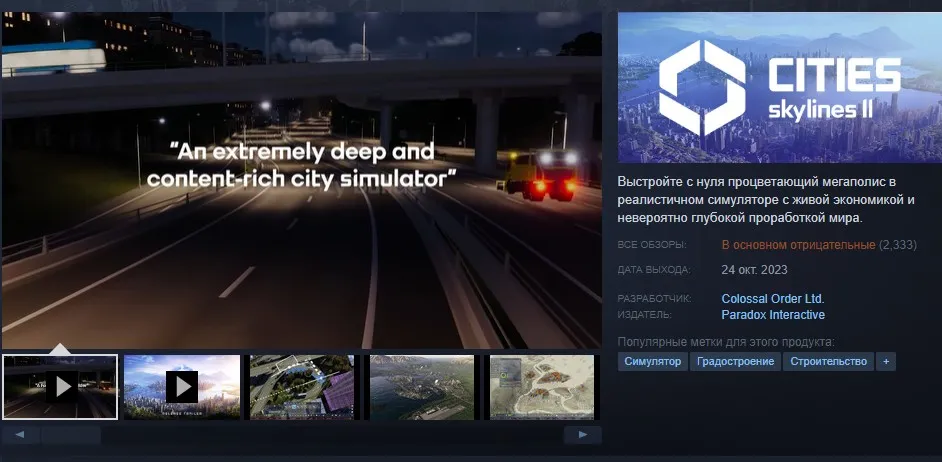Click the left arrow of the thumbnail strip
Image resolution: width=942 pixels, height=462 pixels.
click(20, 435)
